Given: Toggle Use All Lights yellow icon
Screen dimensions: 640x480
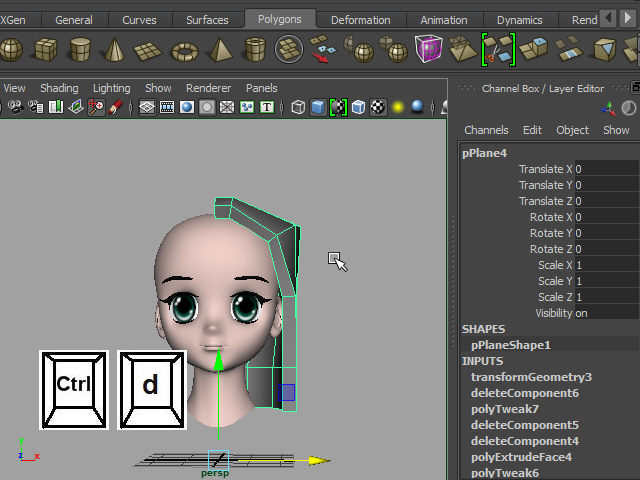Looking at the screenshot, I should click(398, 107).
